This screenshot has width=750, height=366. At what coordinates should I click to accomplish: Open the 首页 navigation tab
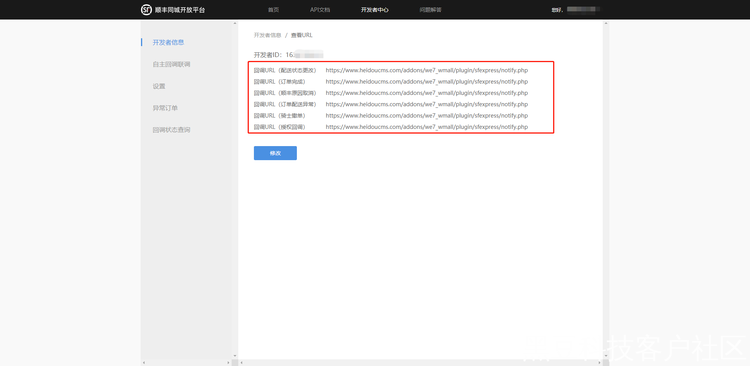pos(273,10)
